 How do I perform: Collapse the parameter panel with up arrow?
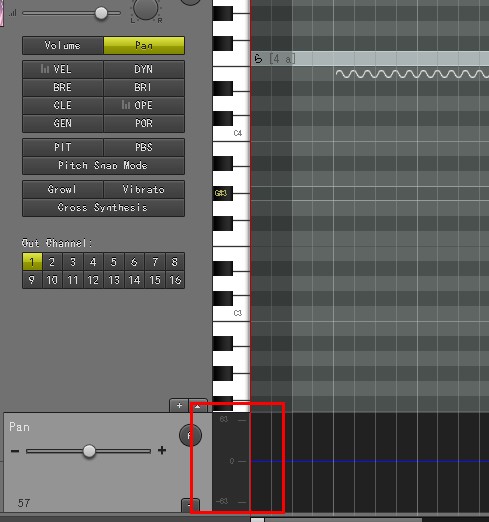click(198, 406)
